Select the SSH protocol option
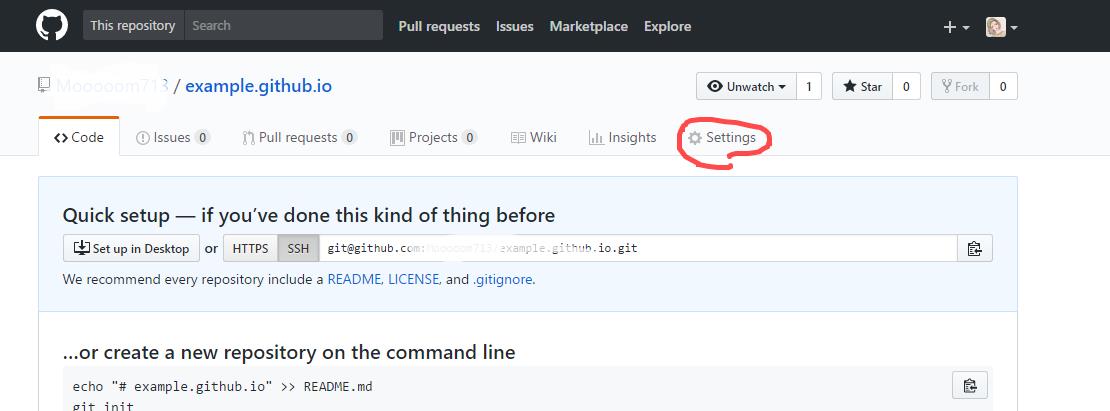1110x411 pixels. 298,249
